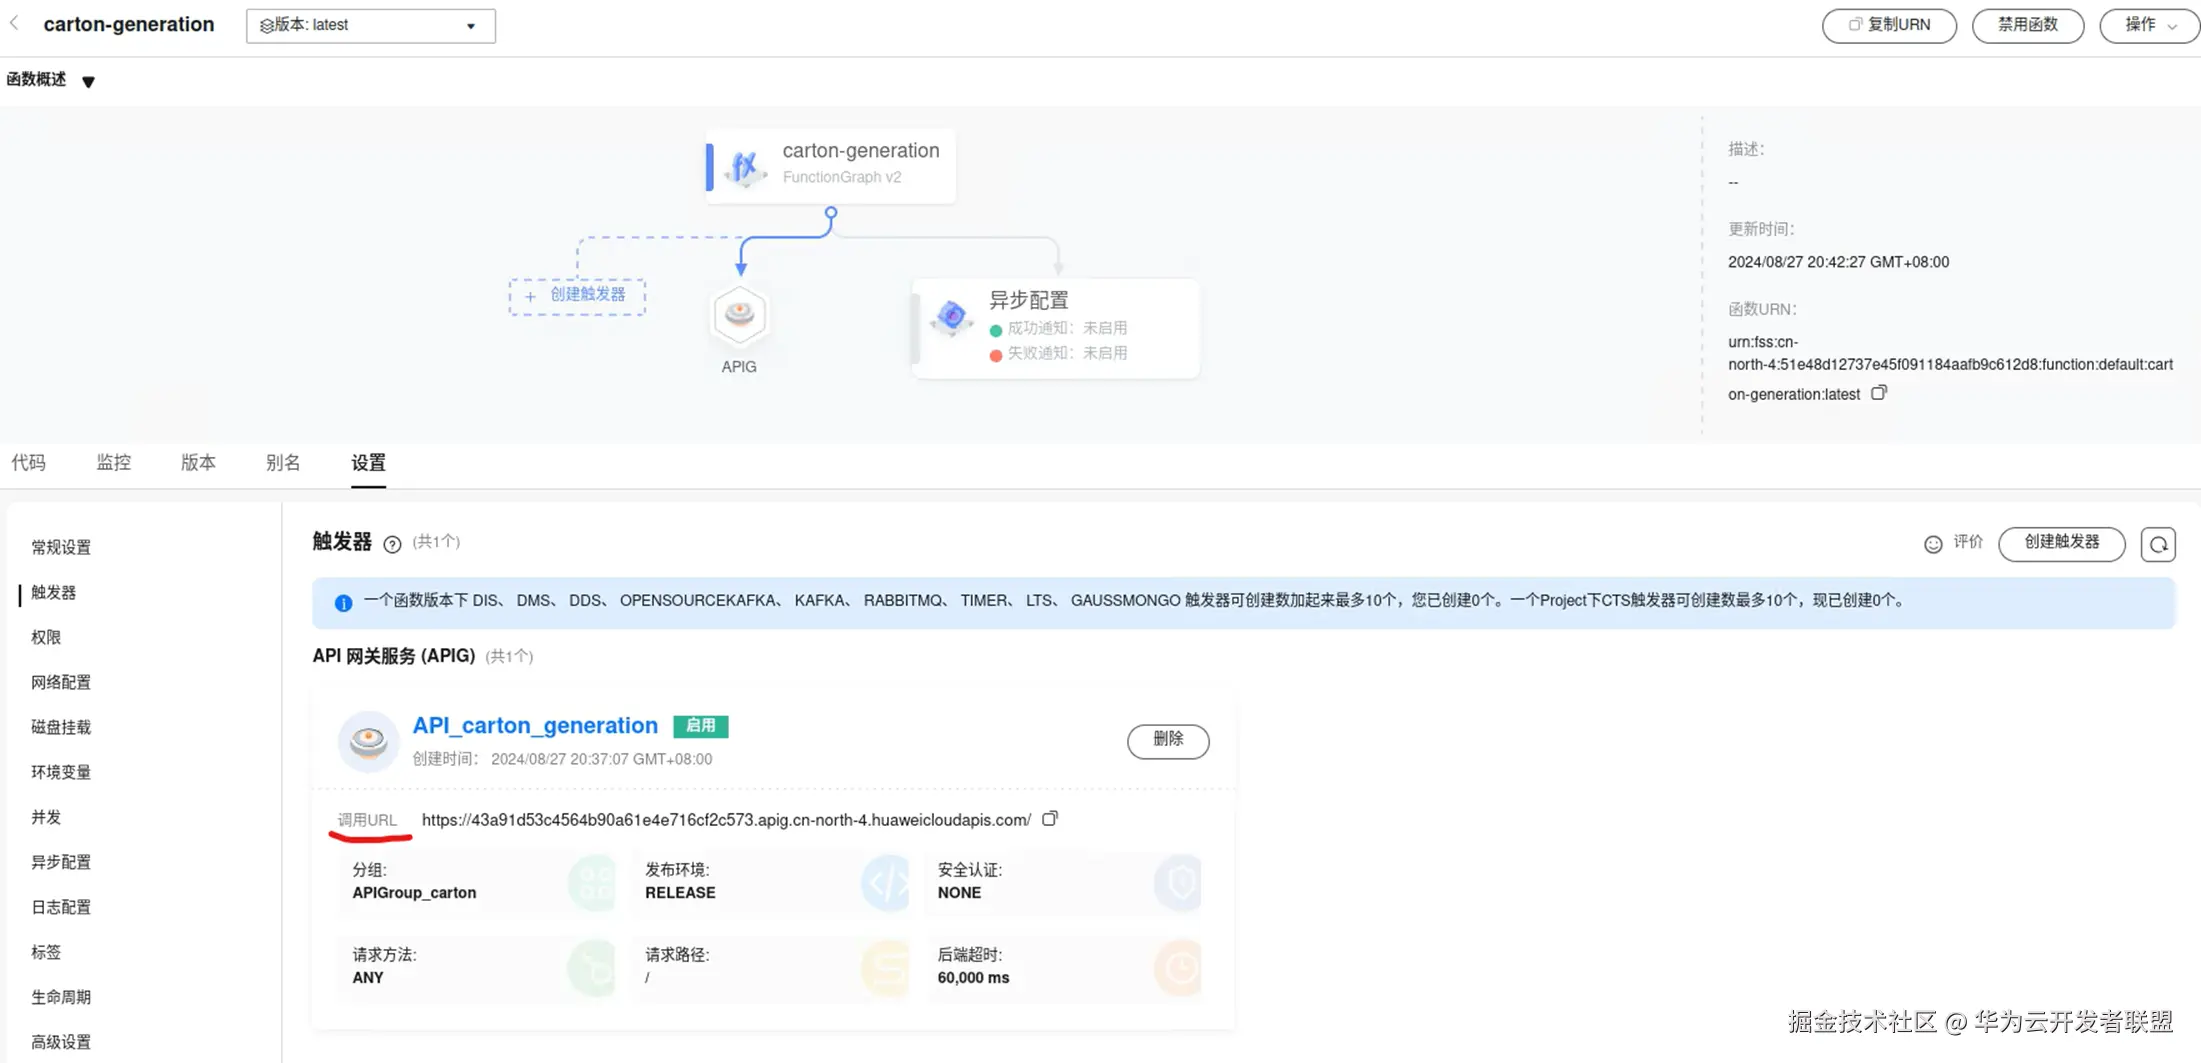Copy the function URN

1879,393
